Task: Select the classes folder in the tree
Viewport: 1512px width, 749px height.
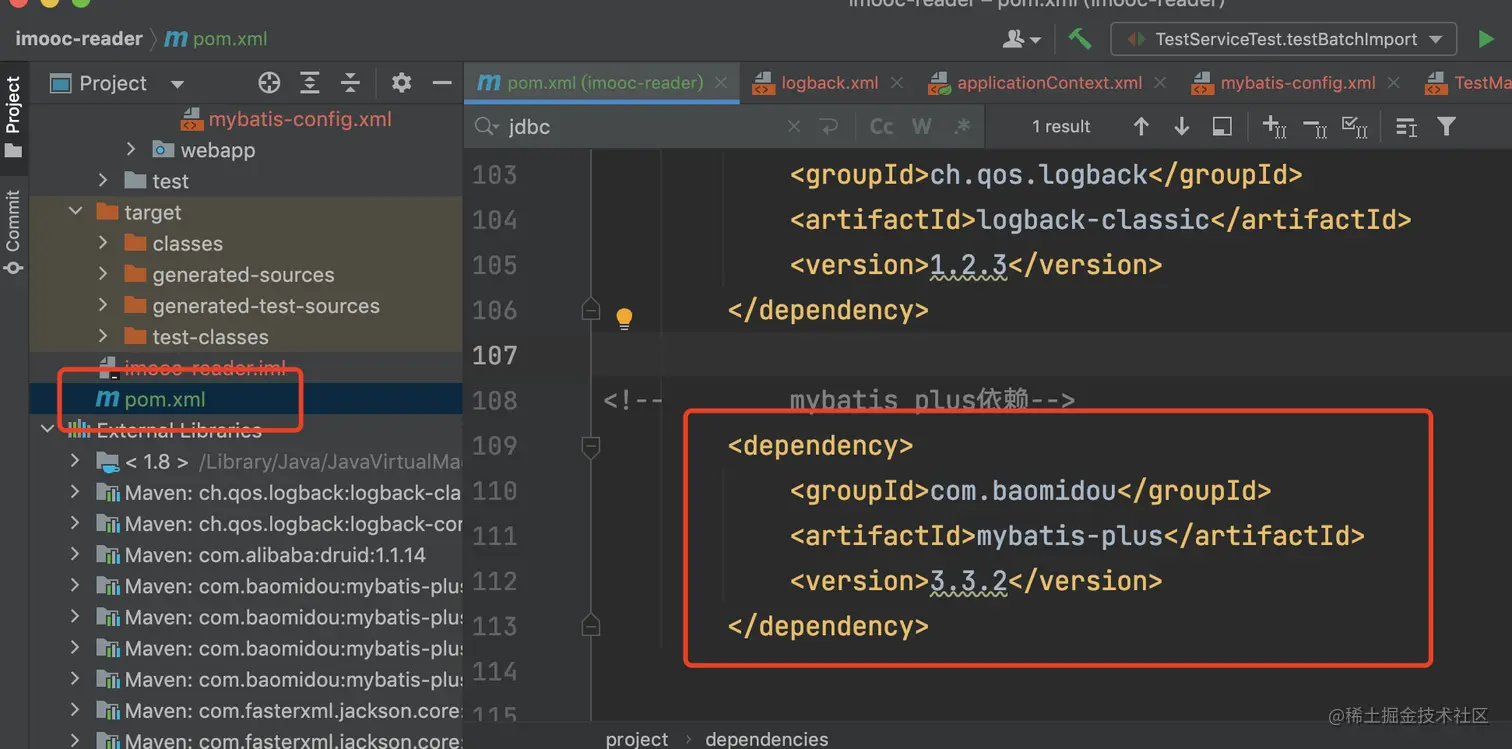Action: click(x=246, y=243)
